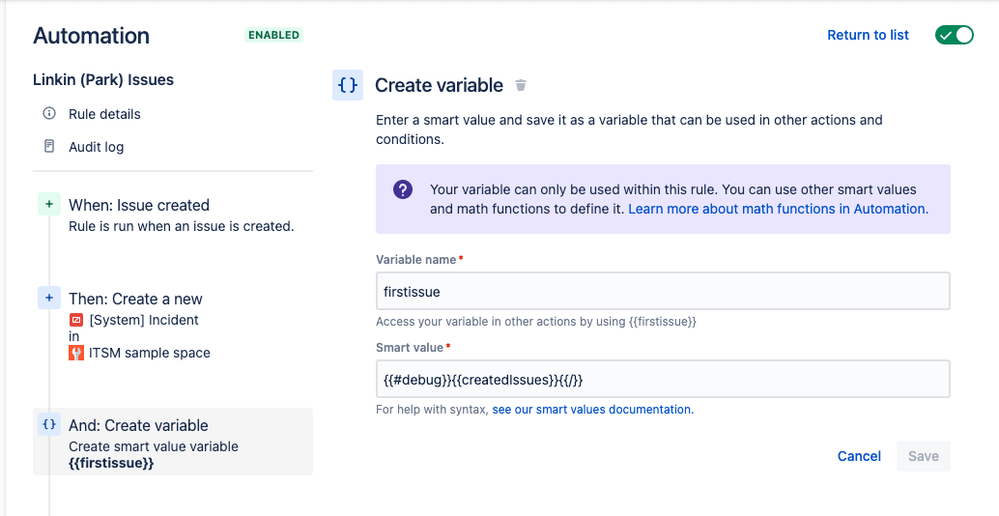Click the Create variable heading text
Image resolution: width=999 pixels, height=516 pixels.
pyautogui.click(x=439, y=85)
